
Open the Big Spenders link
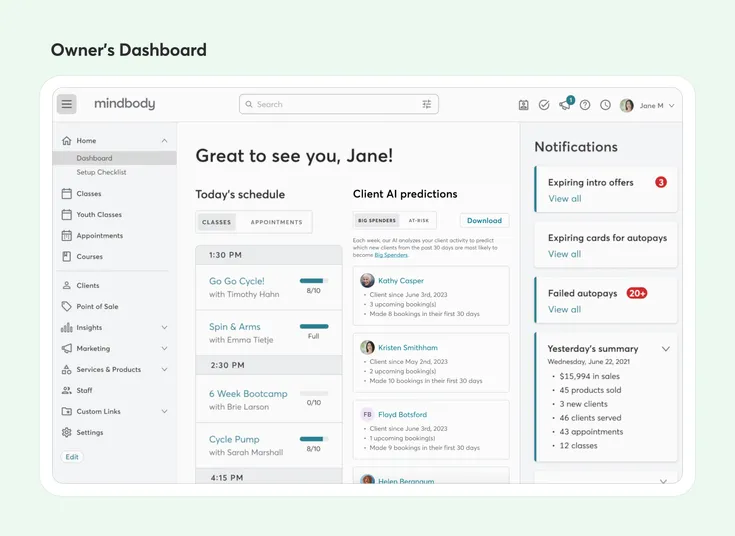point(391,255)
